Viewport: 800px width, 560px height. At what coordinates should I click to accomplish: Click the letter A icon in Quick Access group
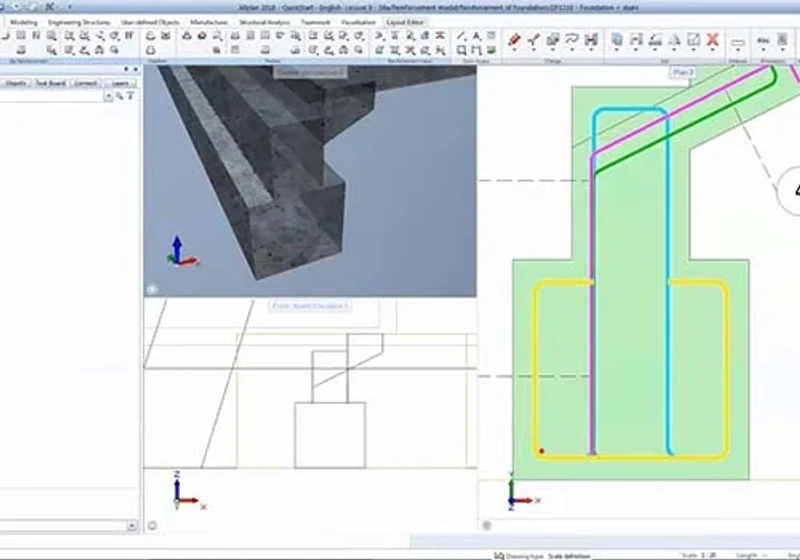coord(476,36)
